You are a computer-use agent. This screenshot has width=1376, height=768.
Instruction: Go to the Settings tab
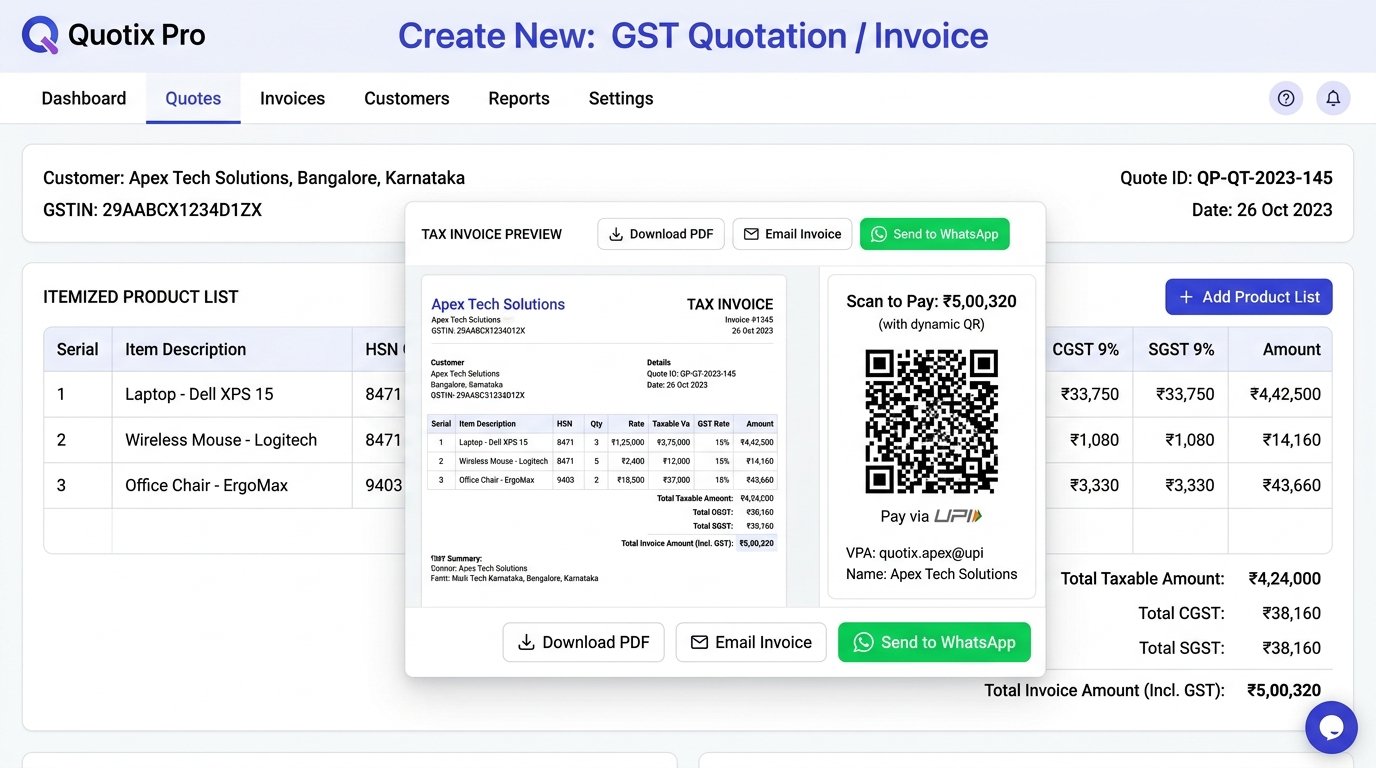point(621,98)
